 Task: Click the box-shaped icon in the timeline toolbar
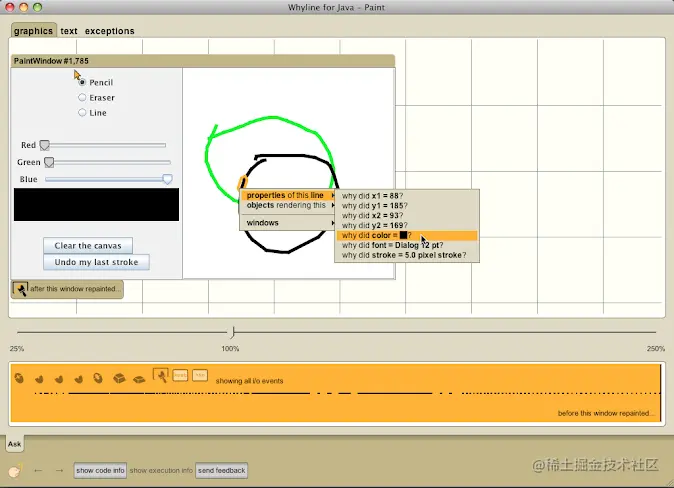(119, 378)
